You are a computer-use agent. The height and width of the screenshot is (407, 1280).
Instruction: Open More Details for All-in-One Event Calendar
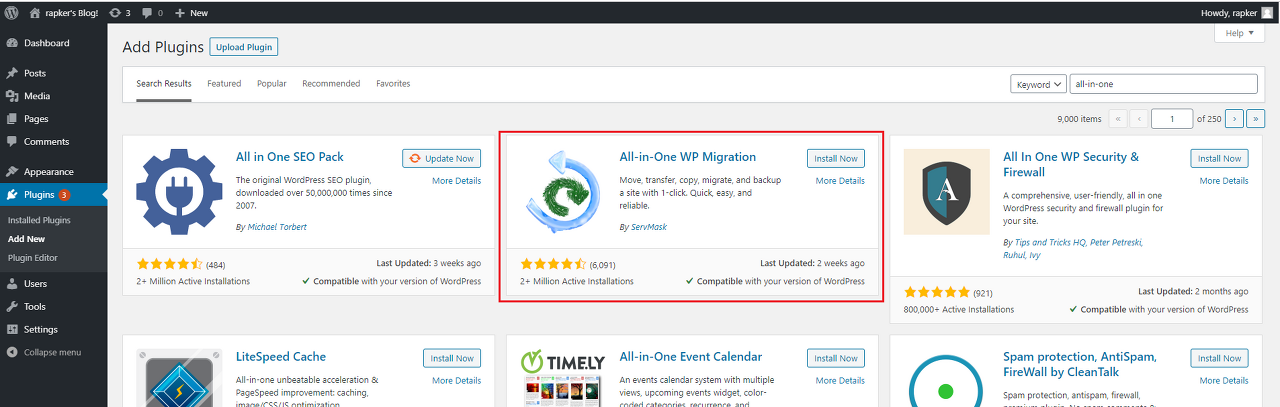(840, 381)
